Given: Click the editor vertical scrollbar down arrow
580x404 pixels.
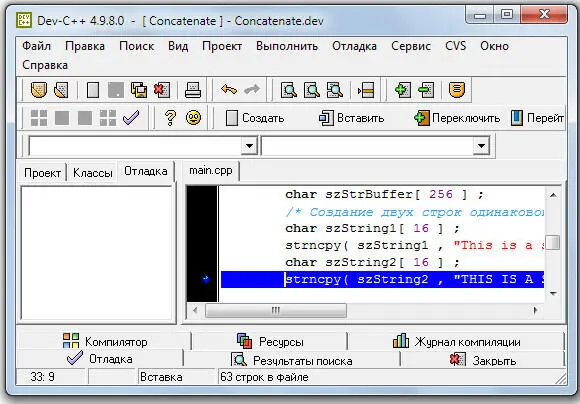Looking at the screenshot, I should [553, 293].
